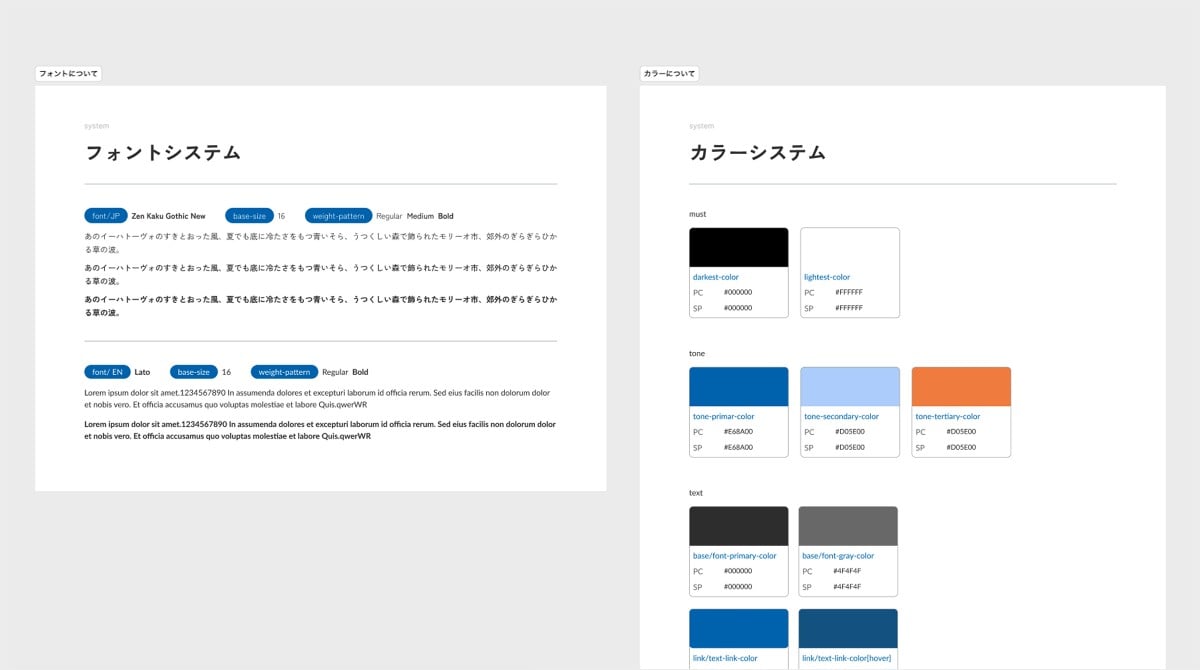Select the light blue tone-secondary-color swatch
Viewport: 1200px width, 670px height.
click(x=849, y=387)
